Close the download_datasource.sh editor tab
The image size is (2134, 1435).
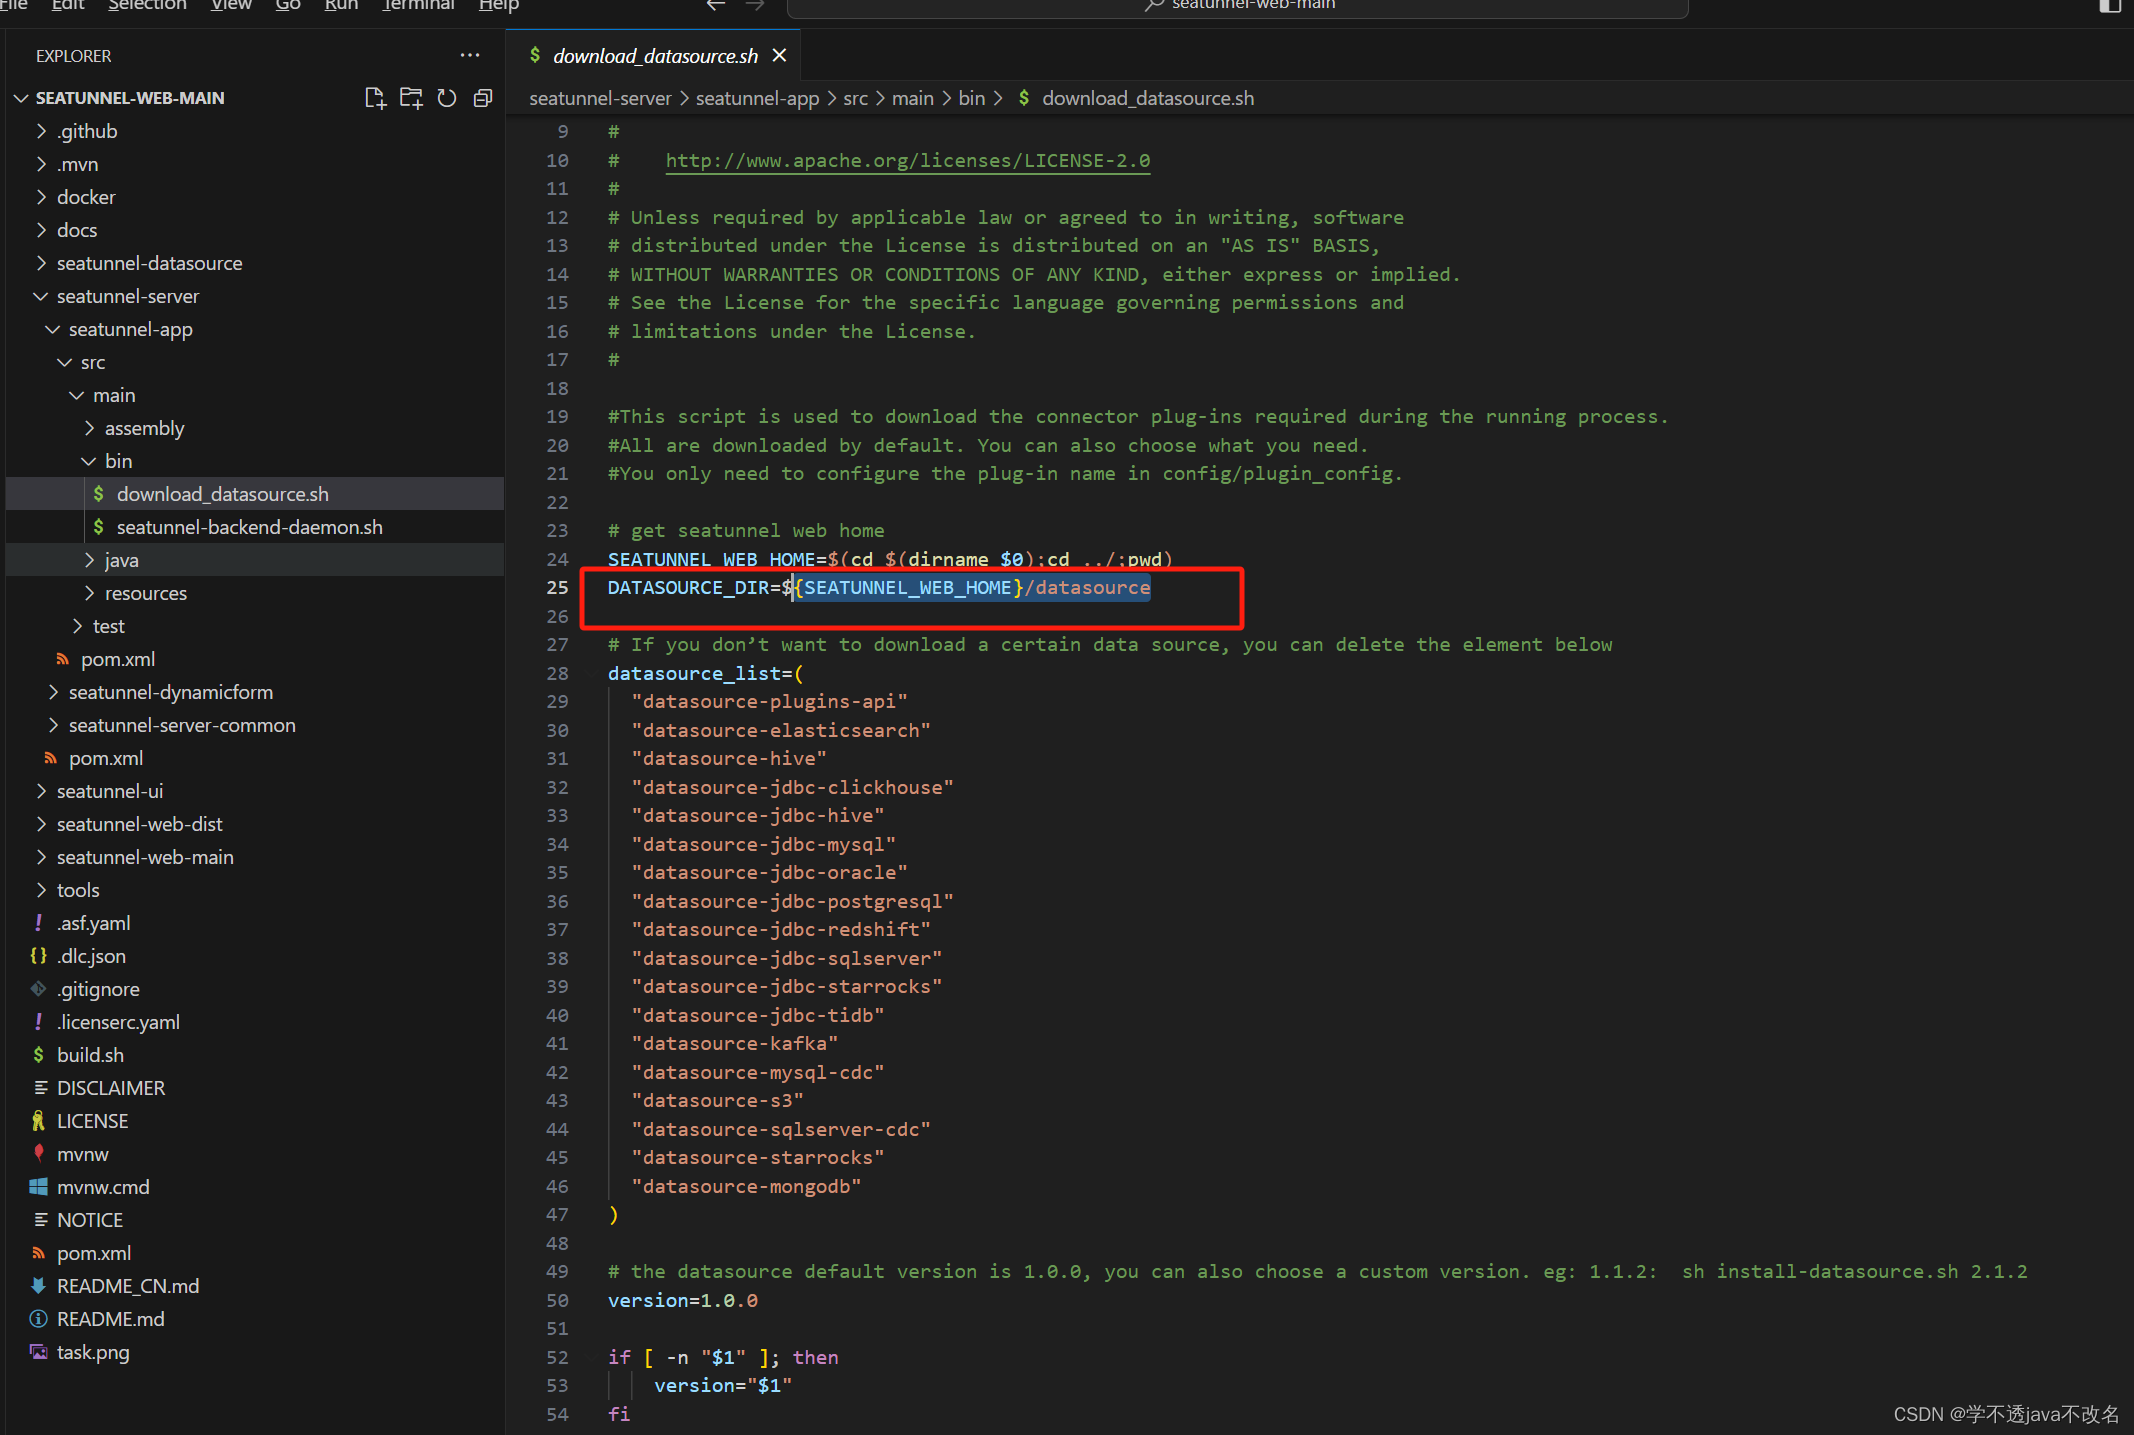780,56
